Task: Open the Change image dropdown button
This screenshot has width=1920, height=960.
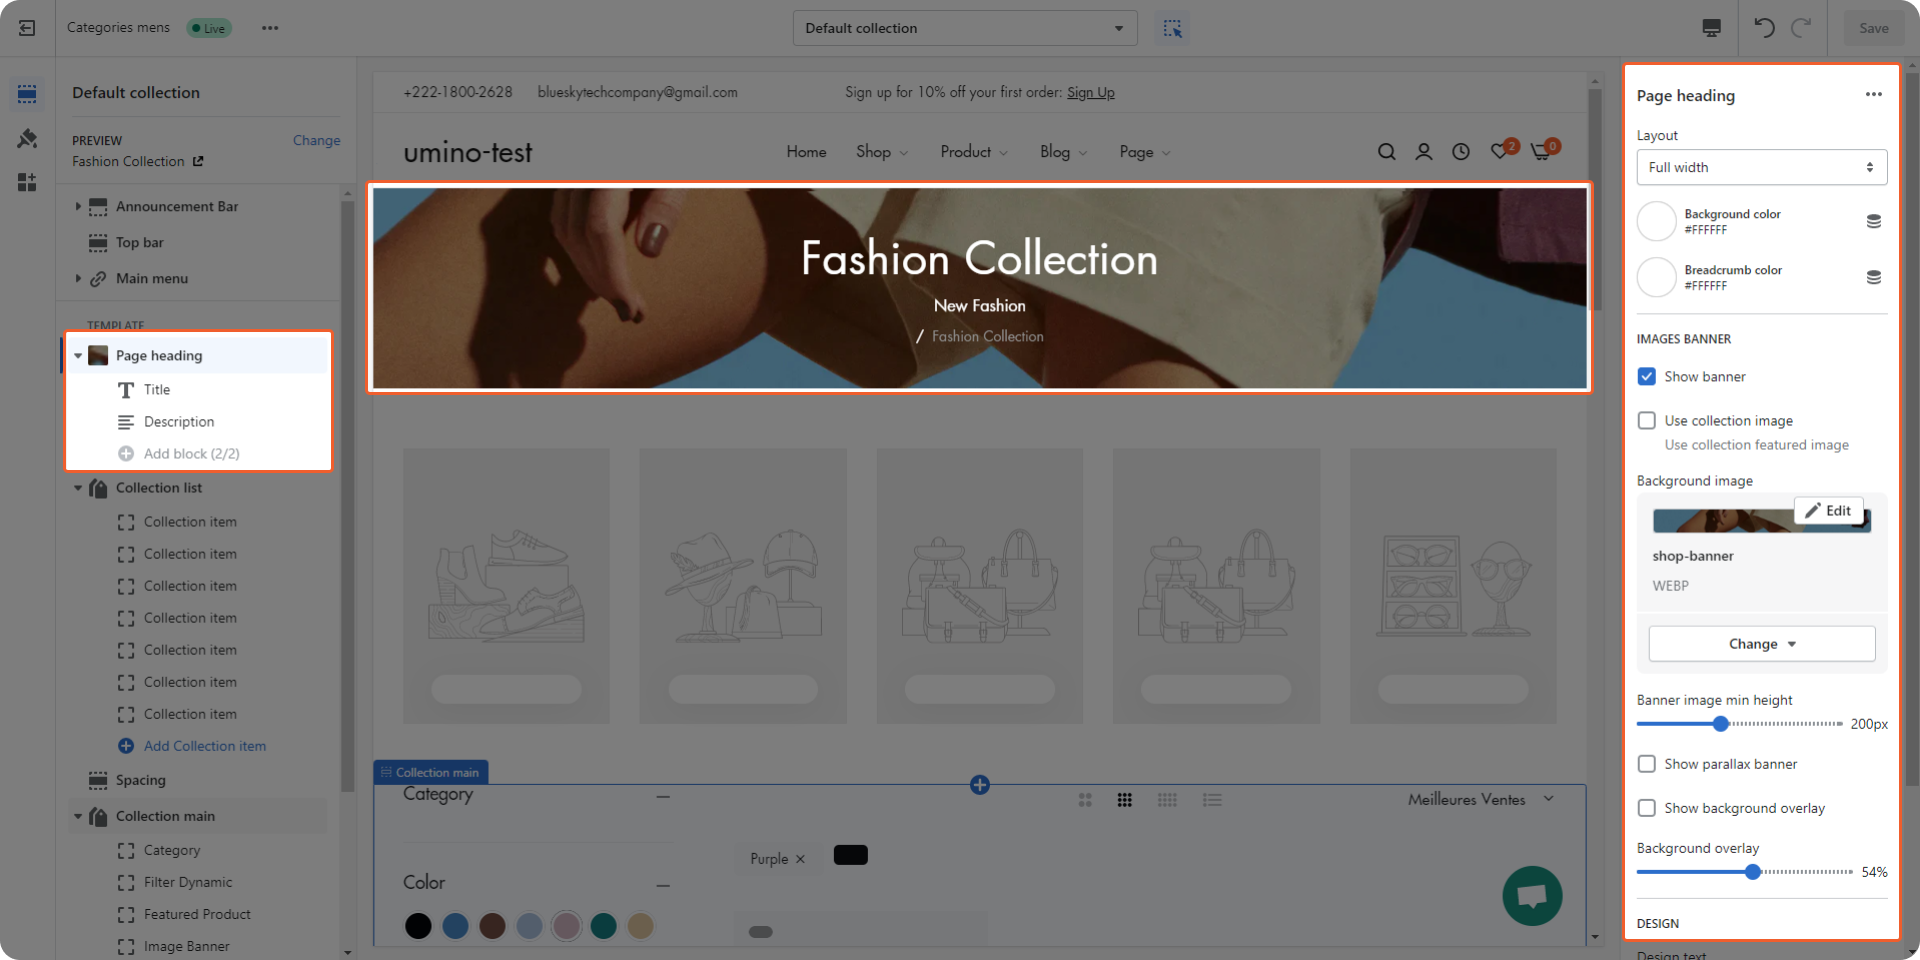Action: 1761,644
